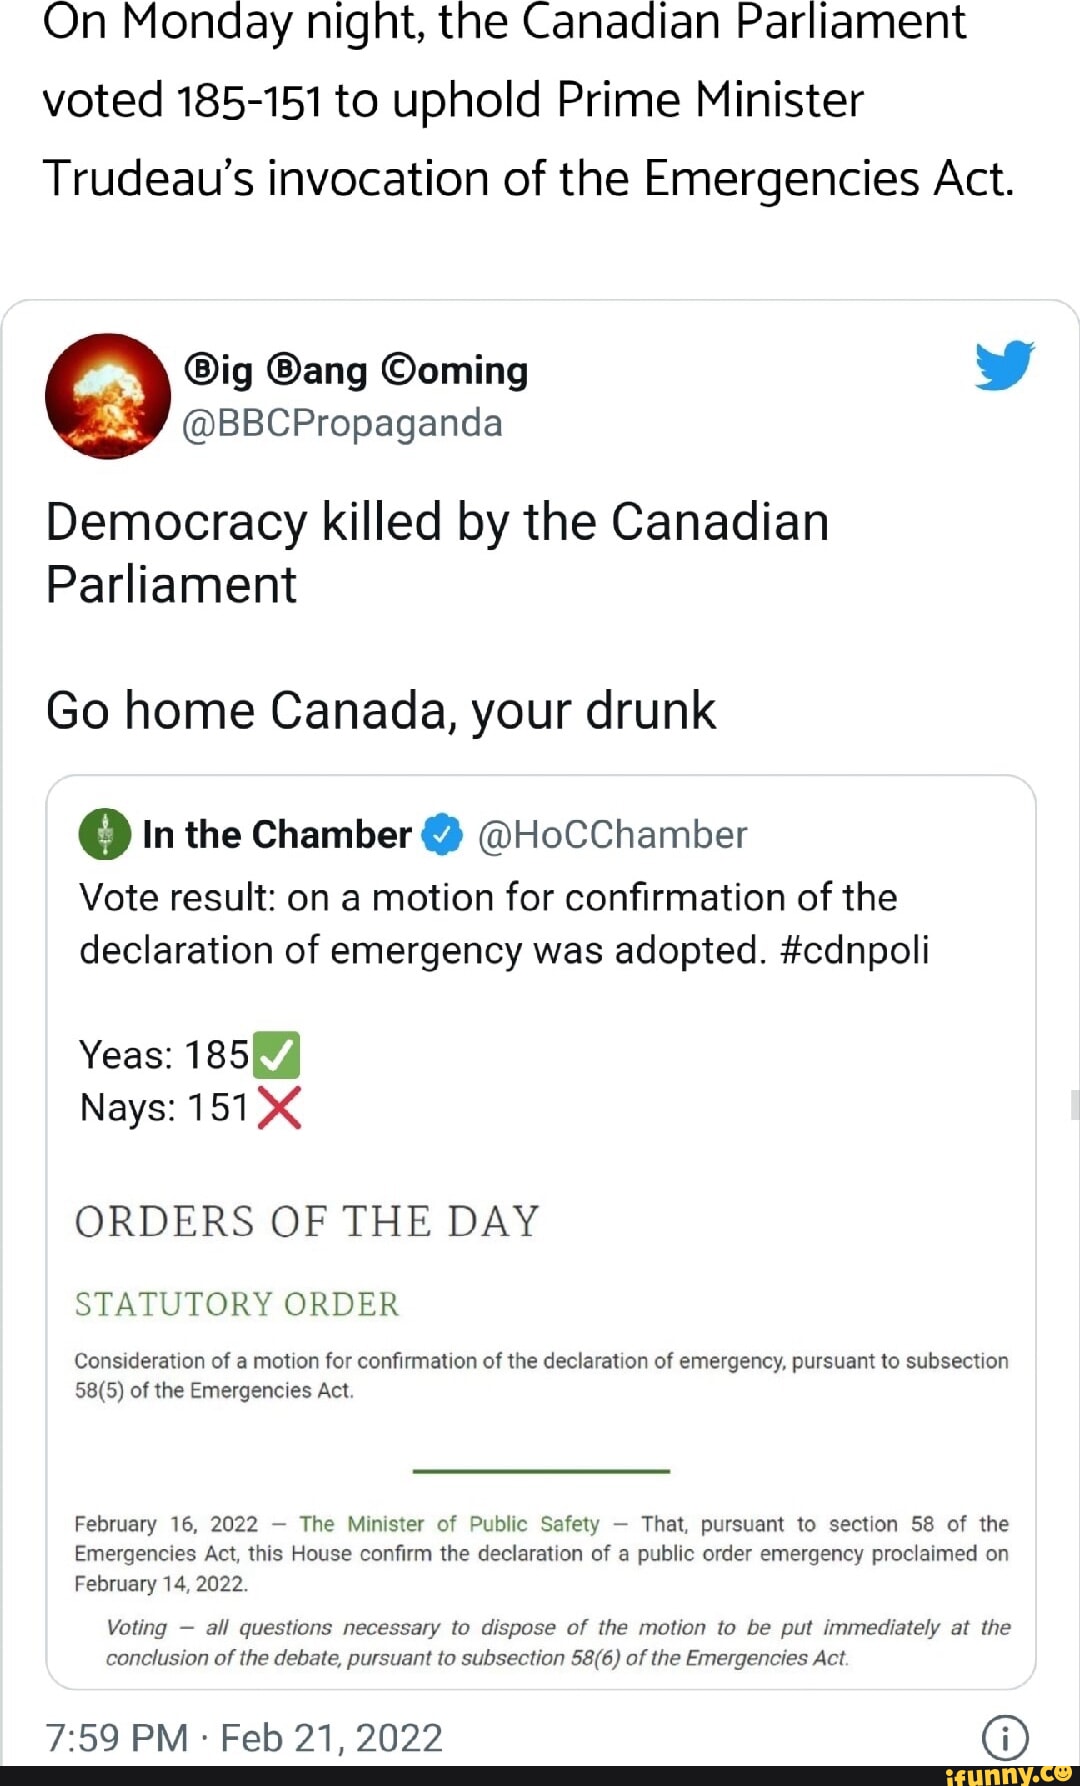Click the page scrollbar handle on right edge
1080x1786 pixels.
(x=1074, y=1104)
